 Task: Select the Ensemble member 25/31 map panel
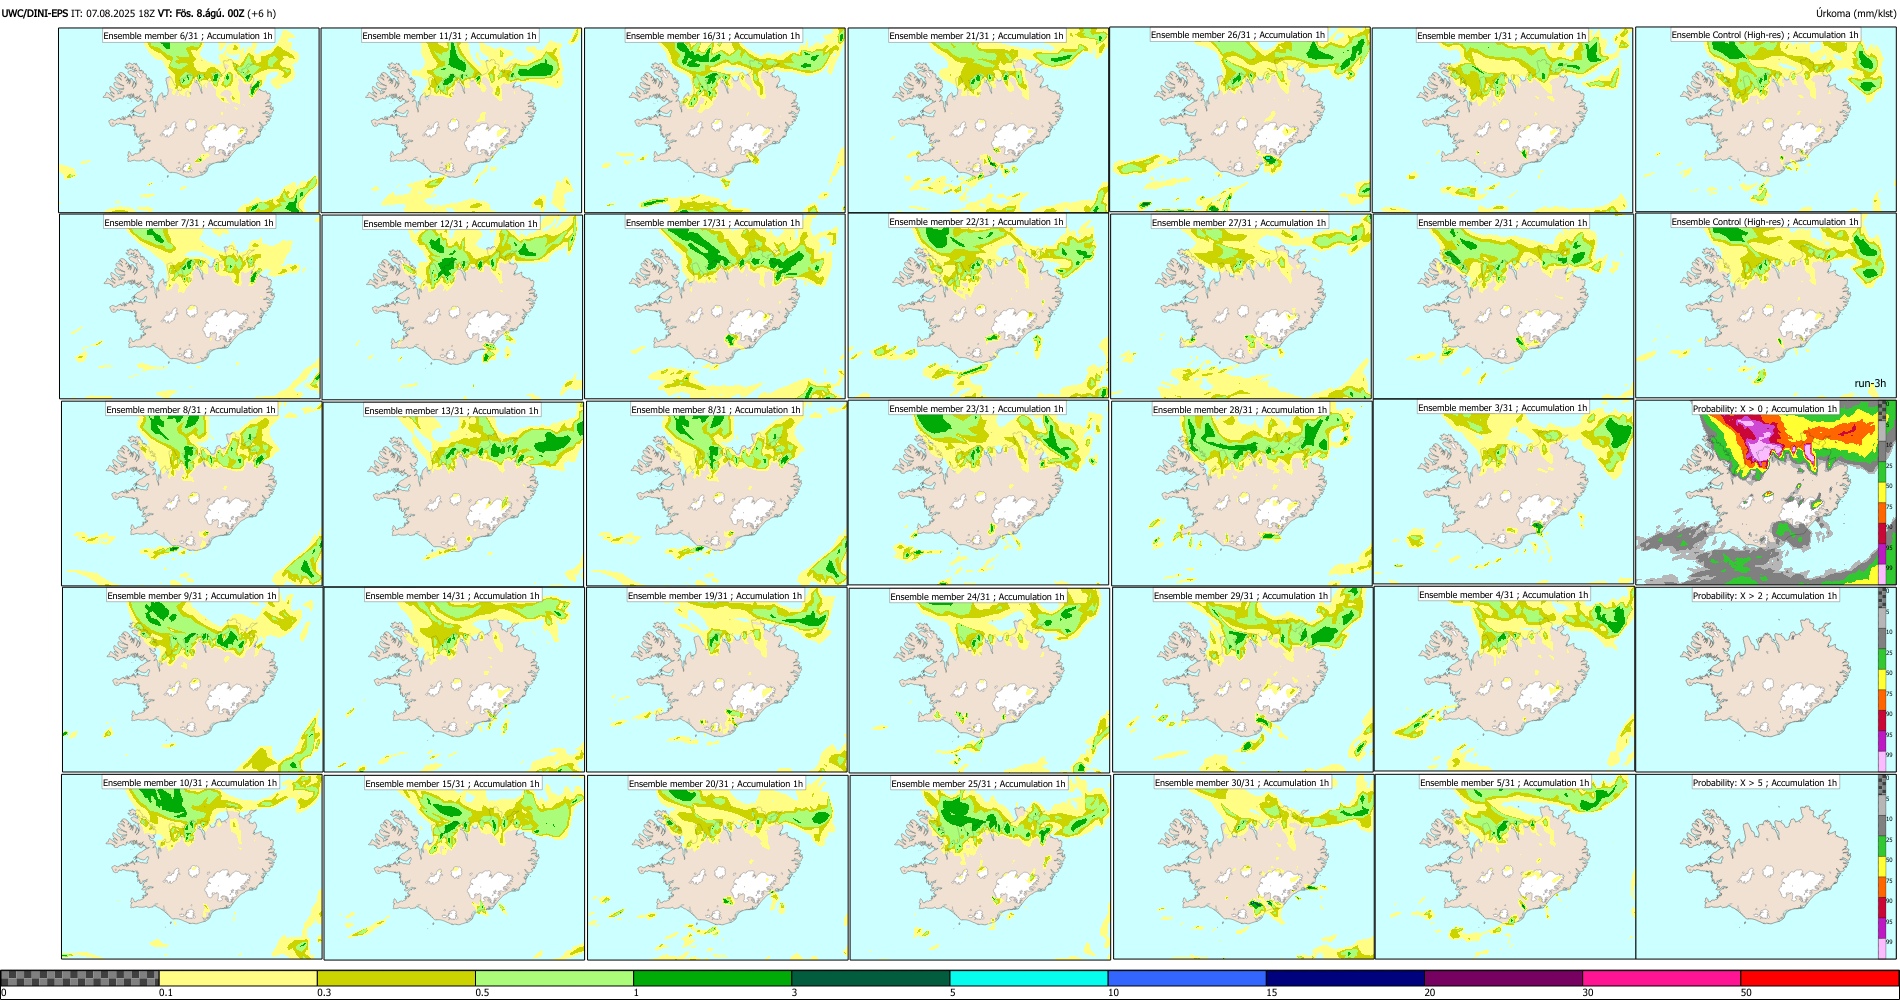(x=980, y=867)
